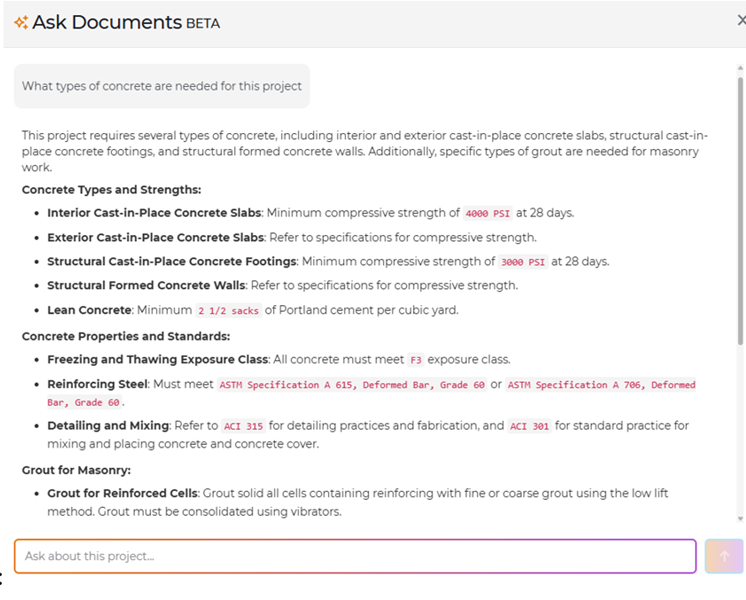Click the 'F3' exposure class value

coord(416,360)
